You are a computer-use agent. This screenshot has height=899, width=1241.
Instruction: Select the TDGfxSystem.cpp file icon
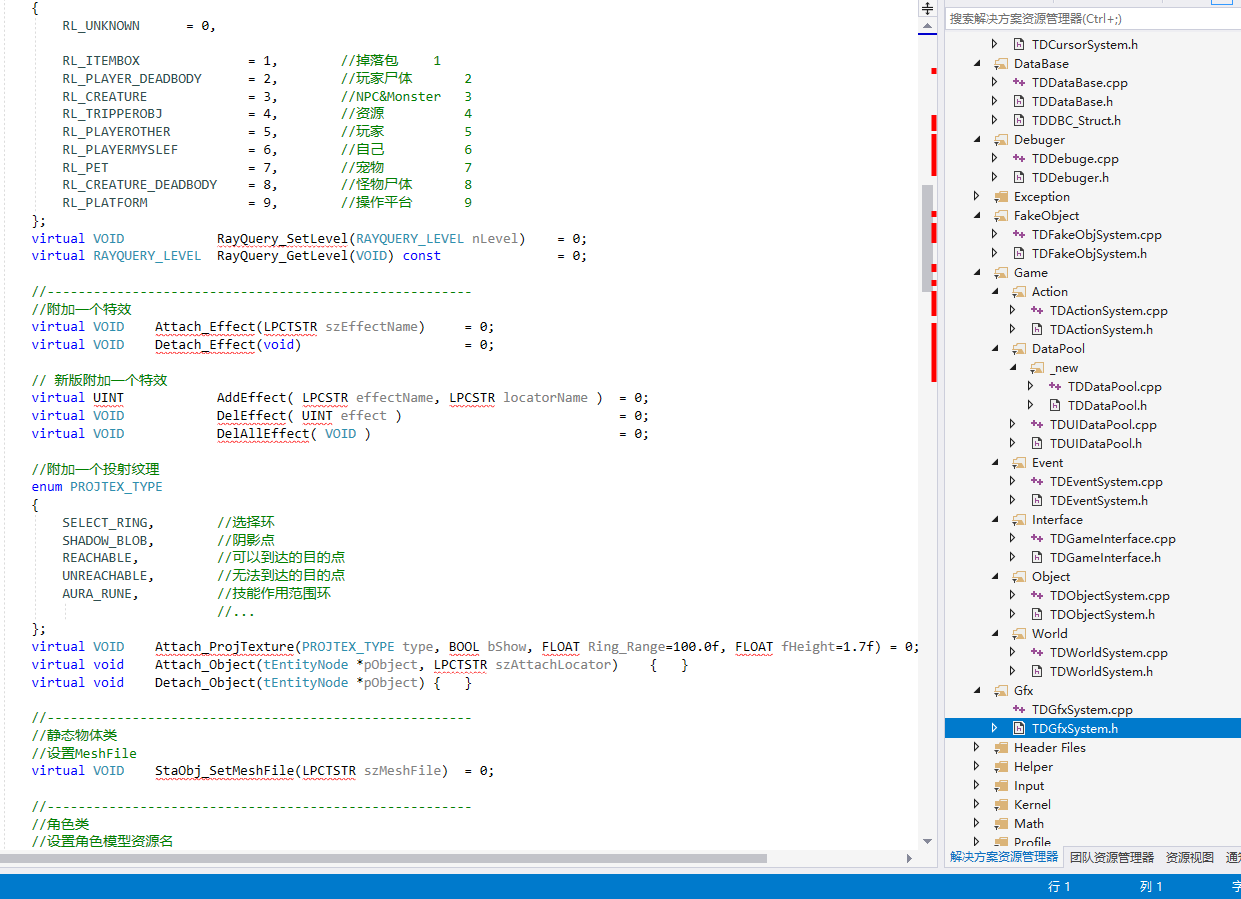point(1019,710)
